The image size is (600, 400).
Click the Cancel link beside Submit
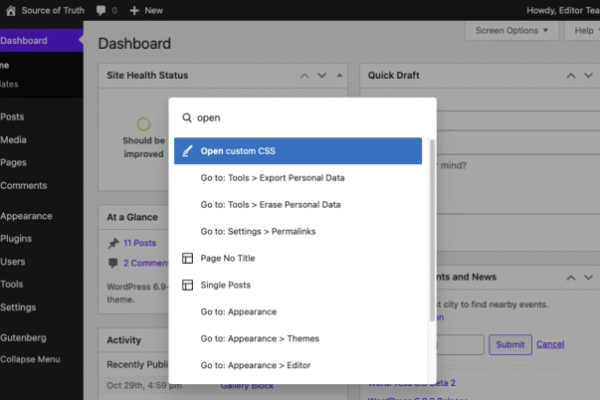tap(550, 344)
